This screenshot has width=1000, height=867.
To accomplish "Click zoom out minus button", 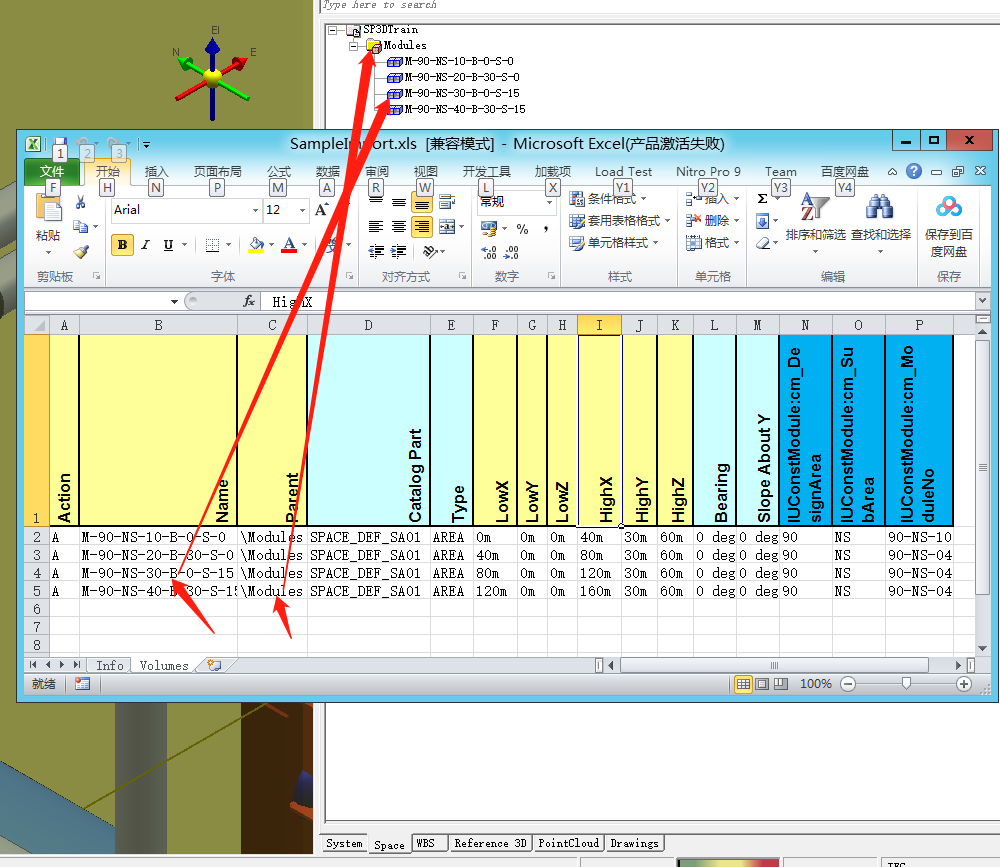I will click(x=848, y=685).
